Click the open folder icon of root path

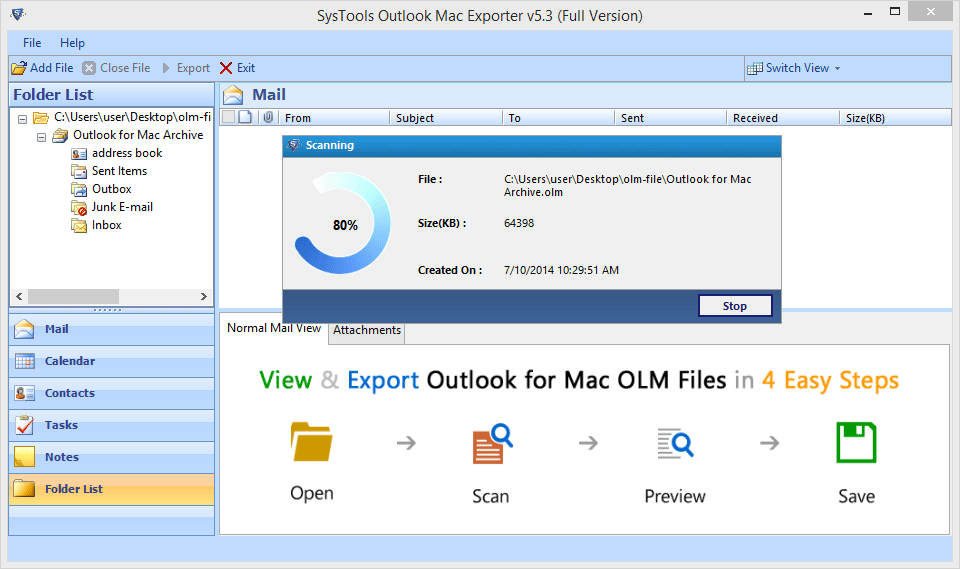click(41, 118)
